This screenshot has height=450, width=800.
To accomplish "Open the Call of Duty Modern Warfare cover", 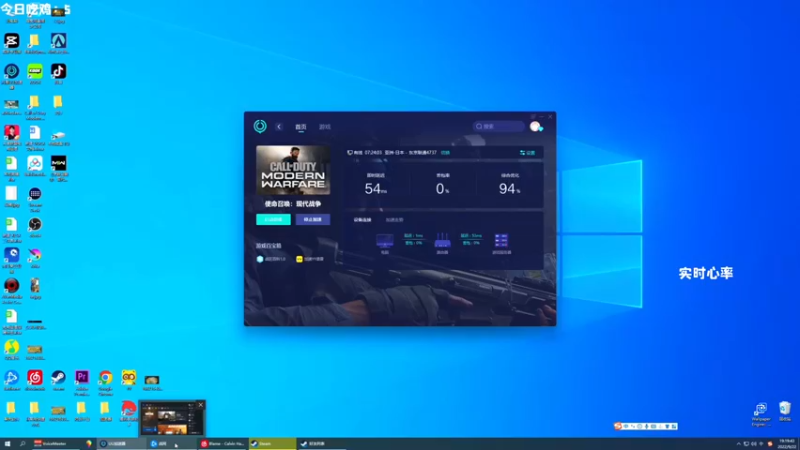I will click(293, 170).
